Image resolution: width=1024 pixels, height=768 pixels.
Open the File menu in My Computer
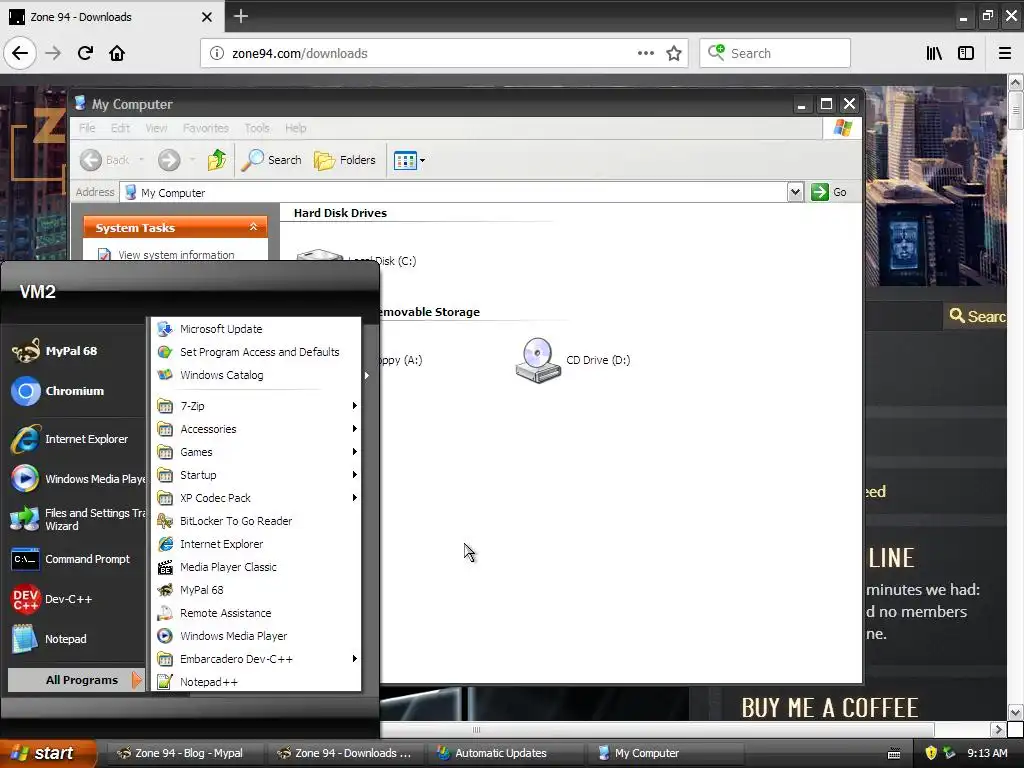coord(87,128)
